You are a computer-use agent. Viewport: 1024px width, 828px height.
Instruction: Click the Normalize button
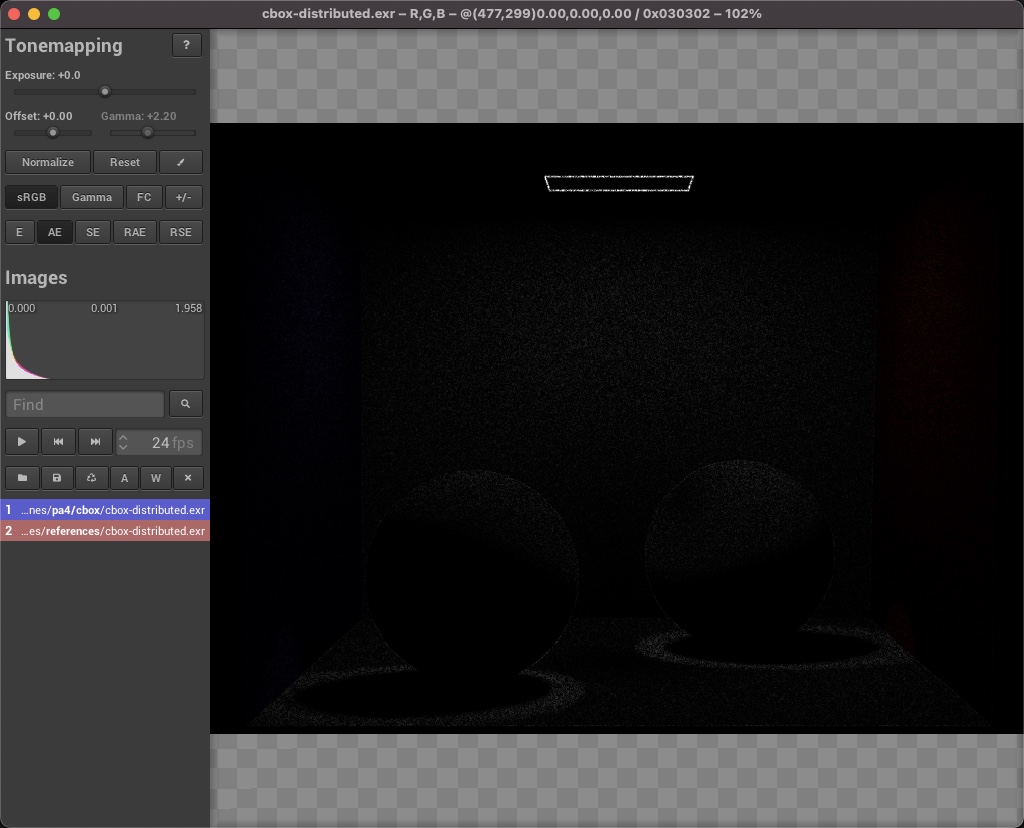click(x=48, y=162)
